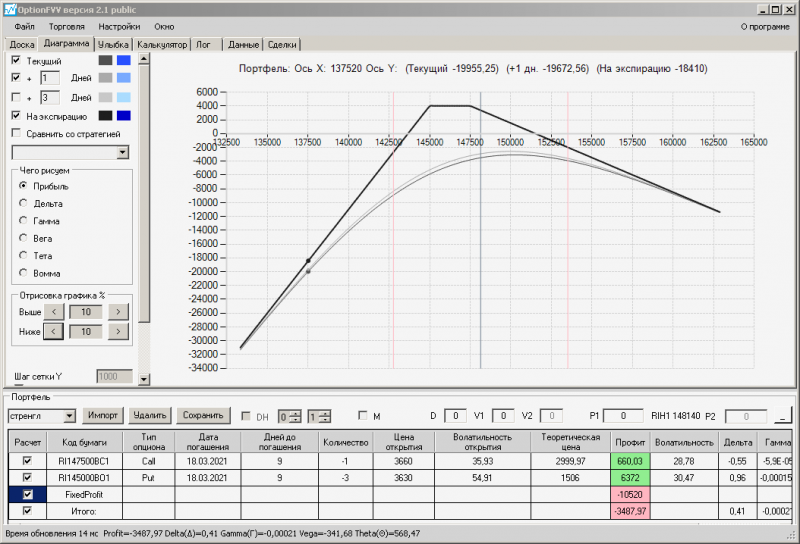Click the underscore button right of P2 field
The height and width of the screenshot is (544, 800).
coord(783,415)
